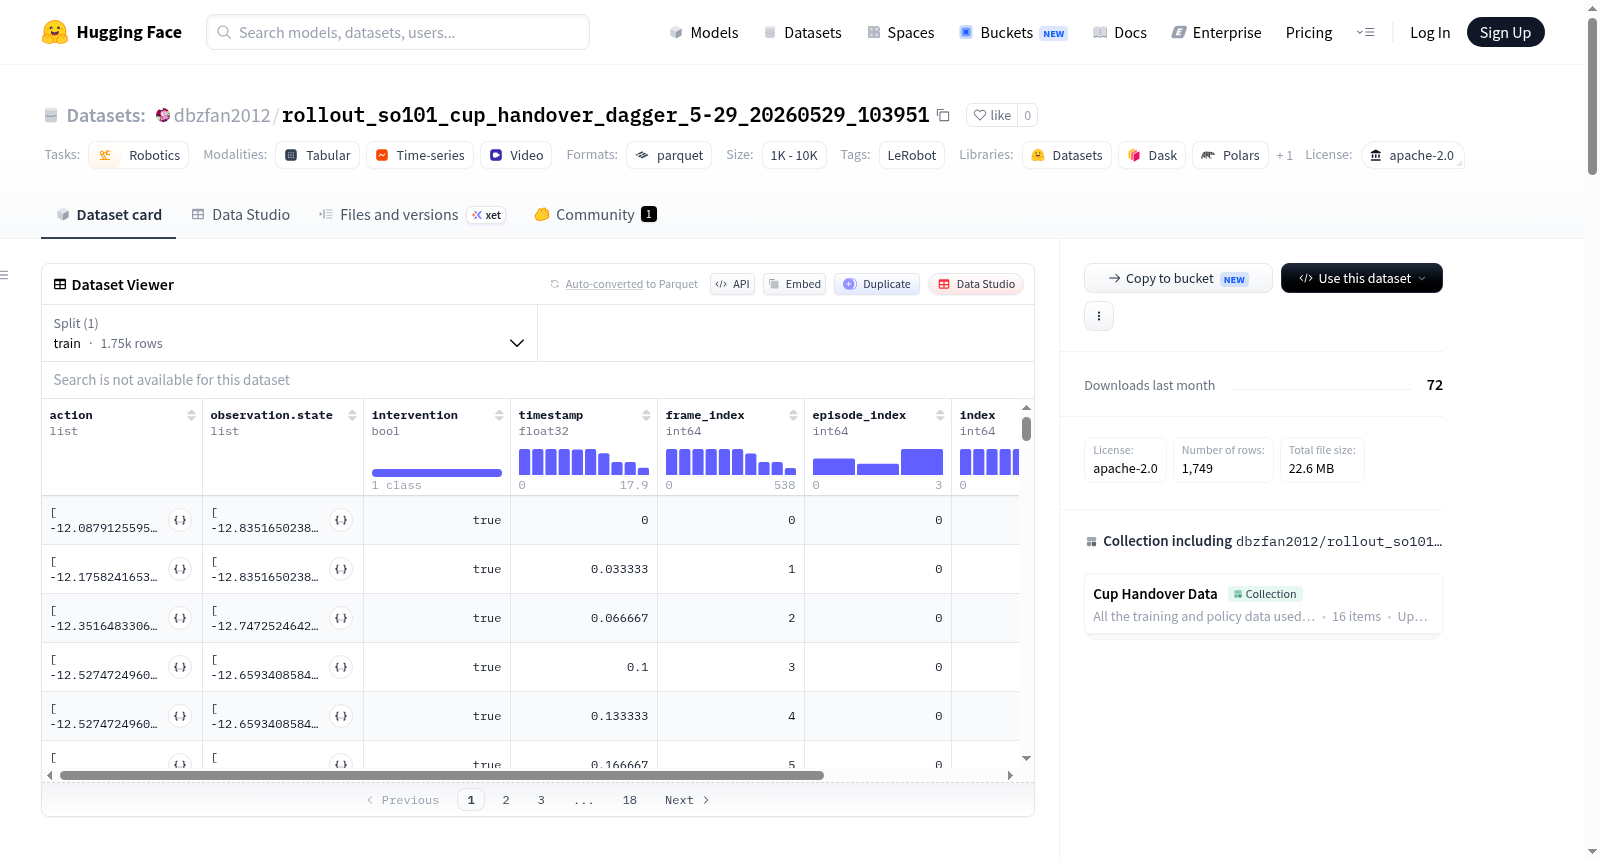This screenshot has width=1600, height=861.
Task: Open the Community tab
Action: (595, 215)
